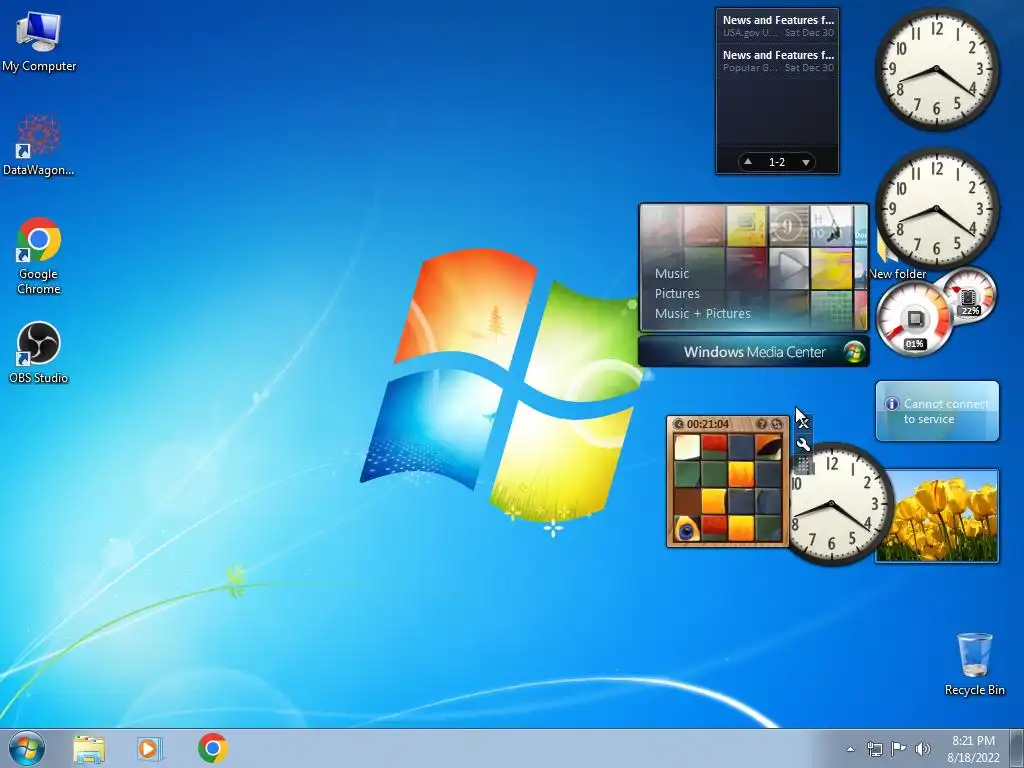Select the OBS Studio desktop shortcut
The height and width of the screenshot is (768, 1024).
point(39,352)
